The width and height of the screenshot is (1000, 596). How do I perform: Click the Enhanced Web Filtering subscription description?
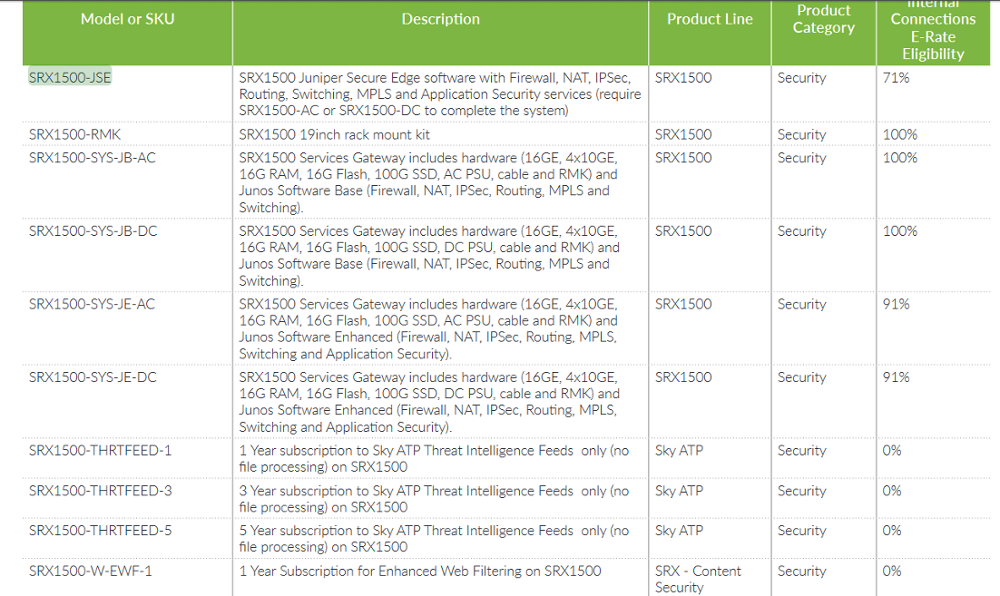click(420, 571)
